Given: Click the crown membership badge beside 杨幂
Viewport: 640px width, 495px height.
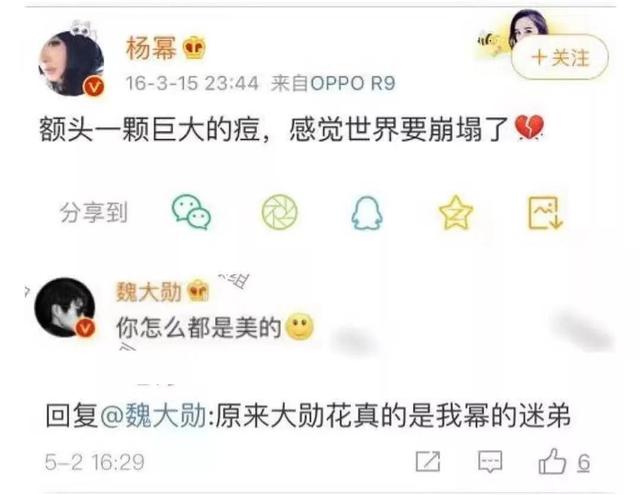Looking at the screenshot, I should pos(194,48).
